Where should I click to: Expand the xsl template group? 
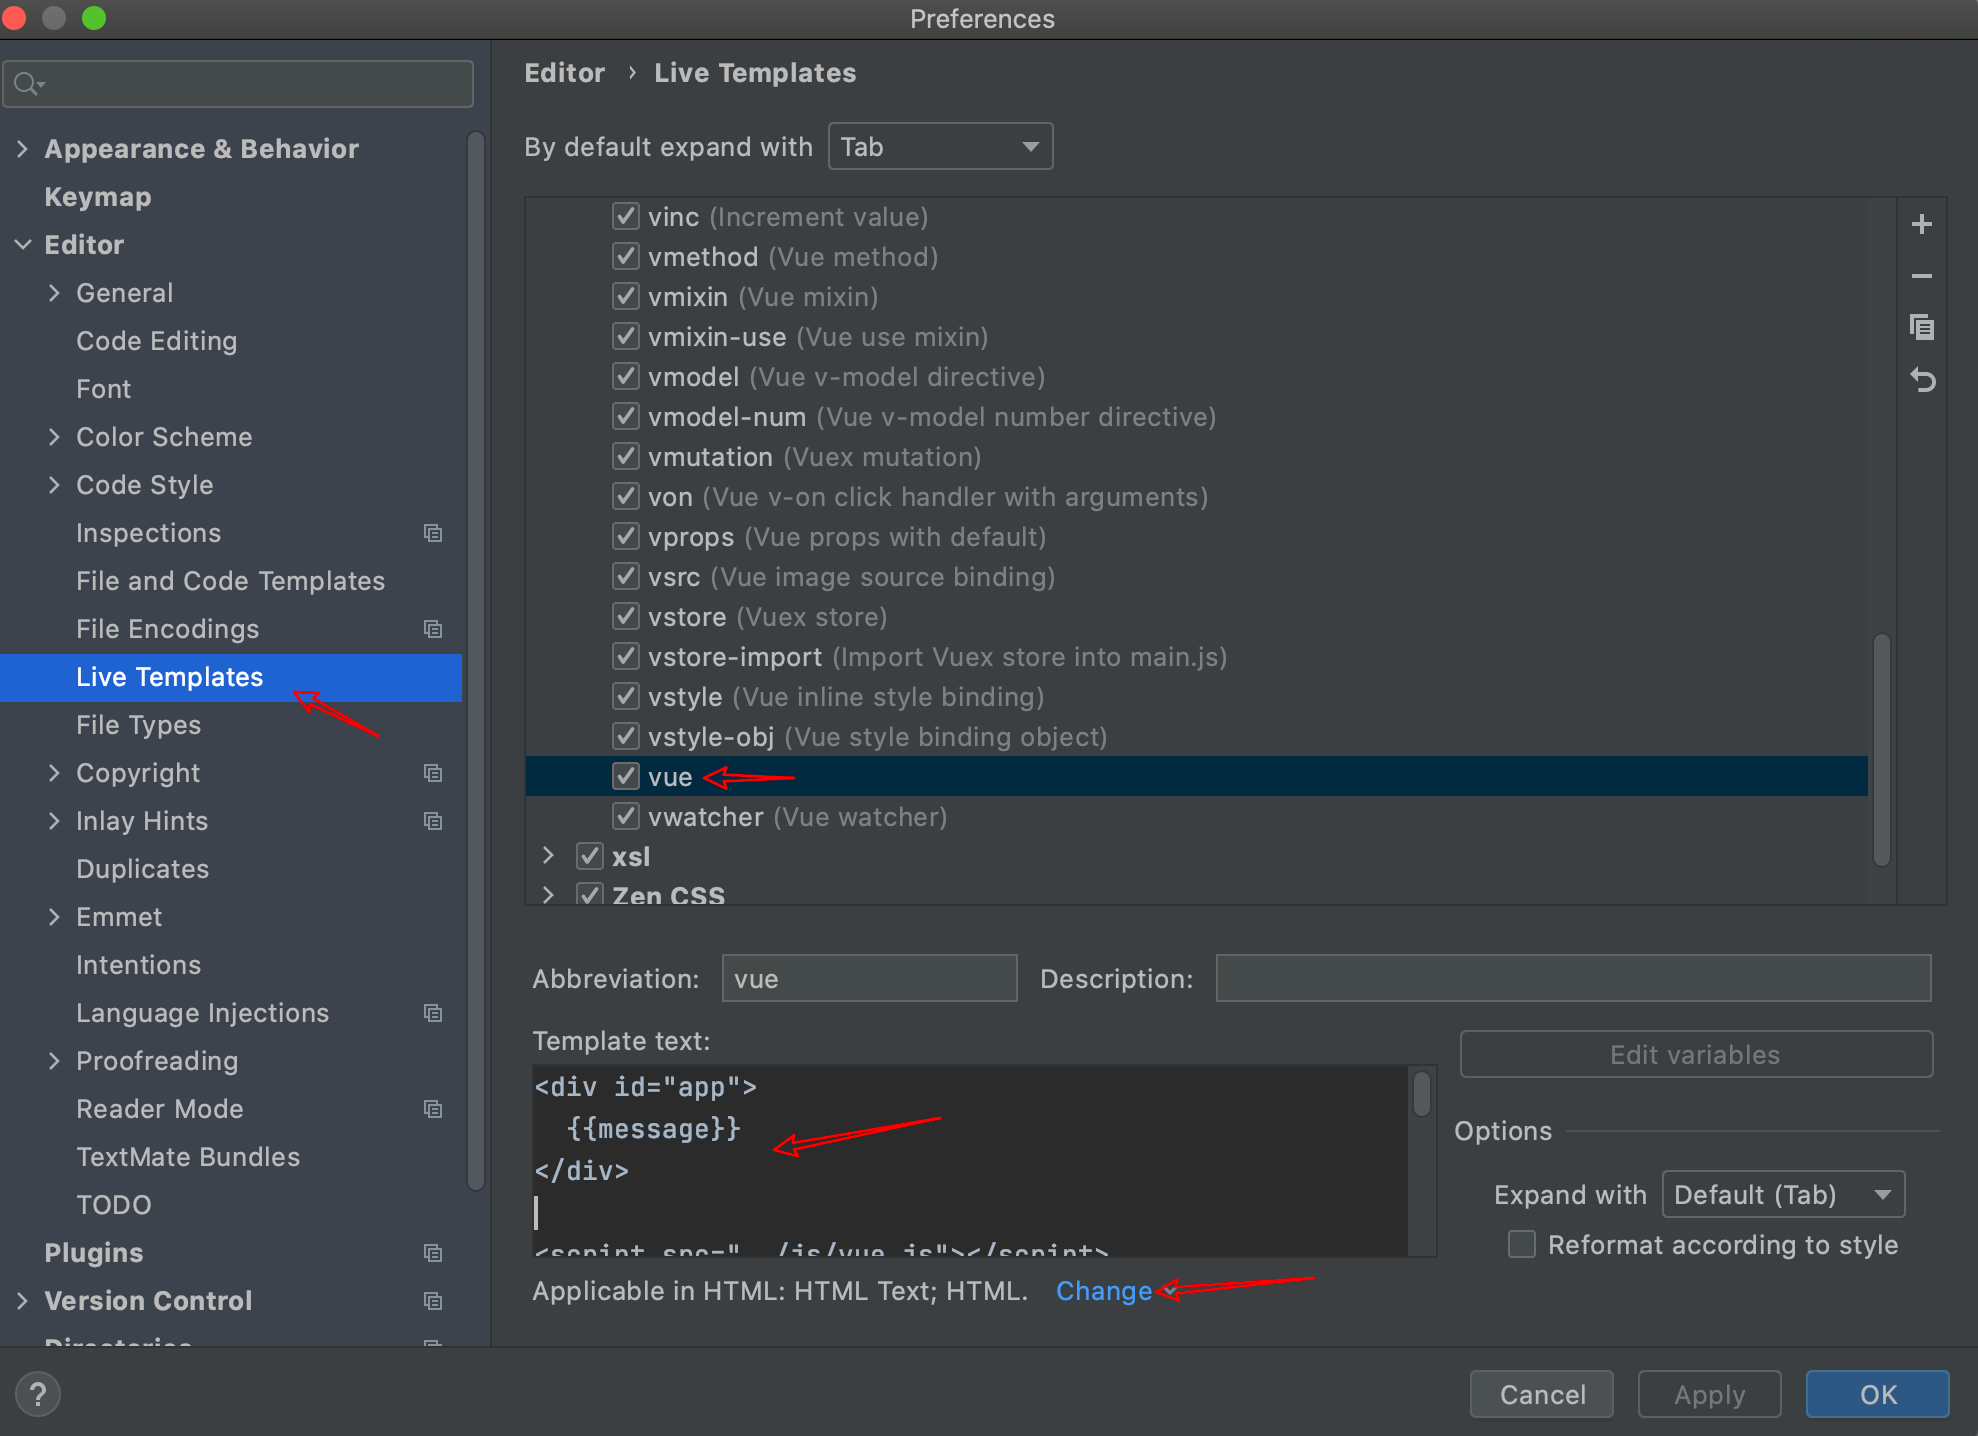[x=548, y=856]
